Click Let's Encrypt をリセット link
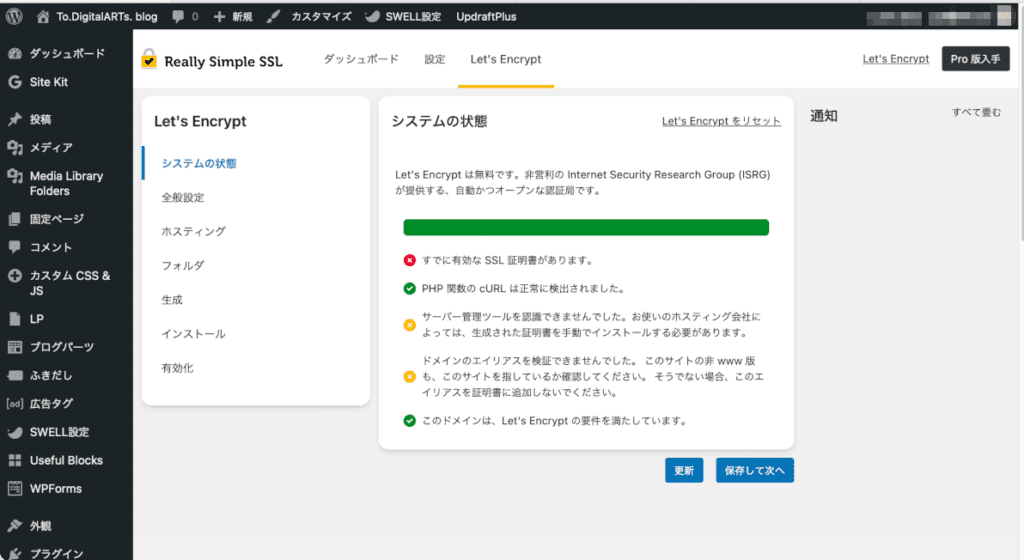Image resolution: width=1024 pixels, height=560 pixels. [x=721, y=121]
